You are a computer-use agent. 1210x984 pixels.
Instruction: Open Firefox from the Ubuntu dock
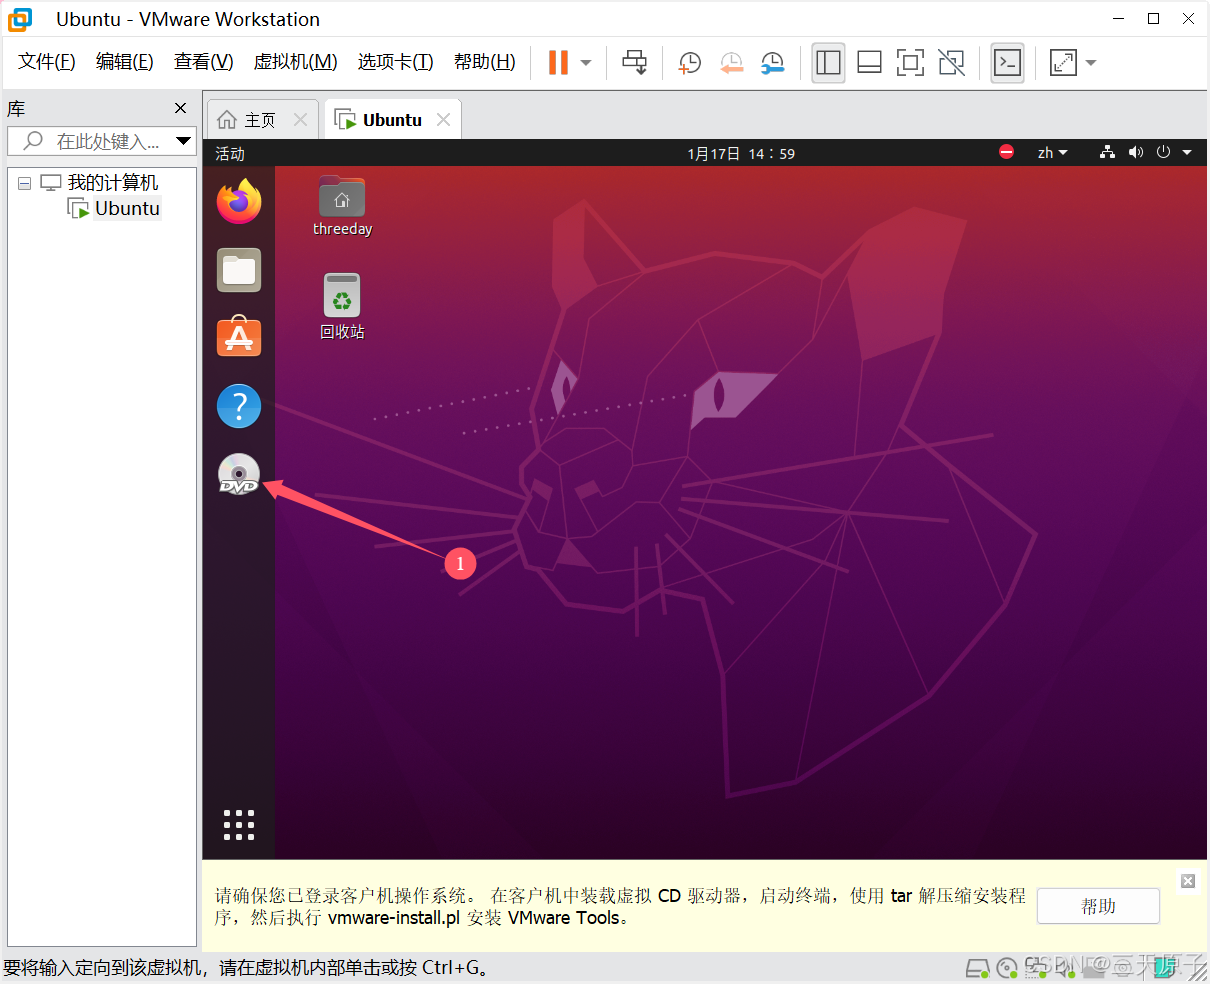click(x=238, y=201)
